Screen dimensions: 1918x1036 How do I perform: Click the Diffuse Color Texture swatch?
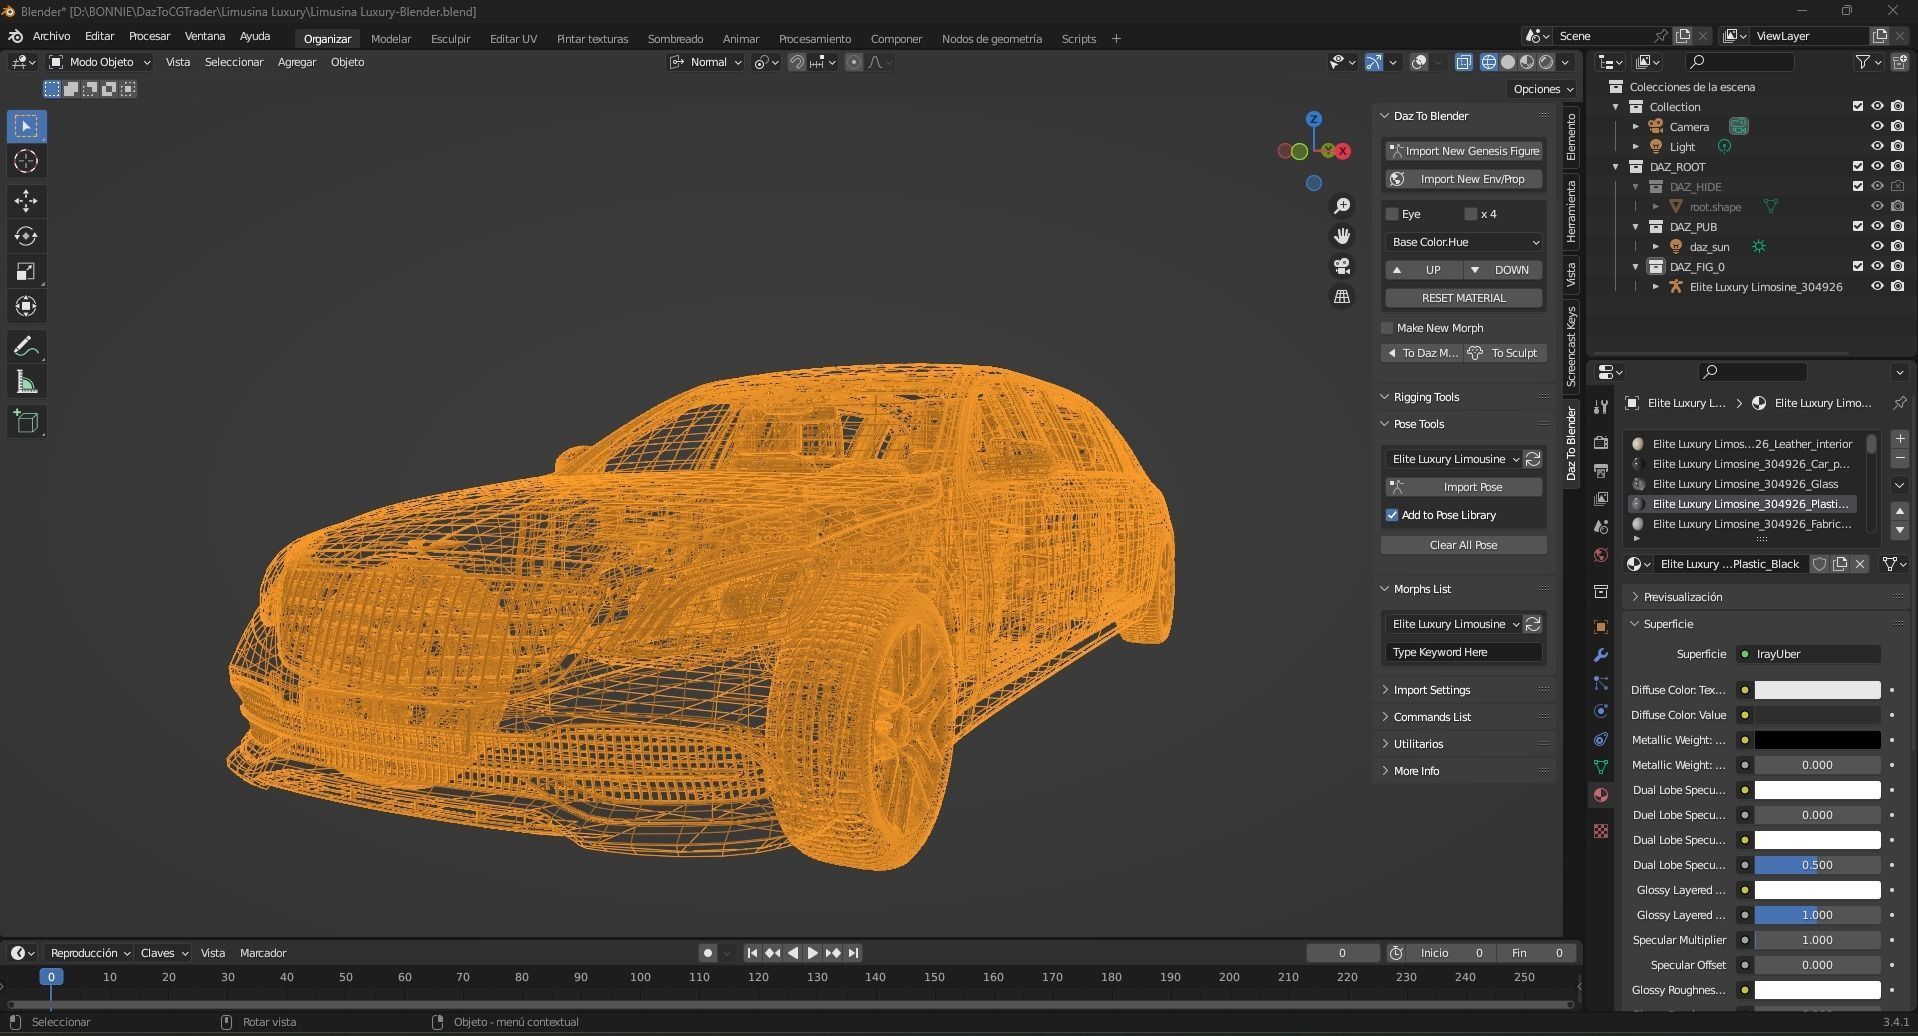tap(1817, 690)
